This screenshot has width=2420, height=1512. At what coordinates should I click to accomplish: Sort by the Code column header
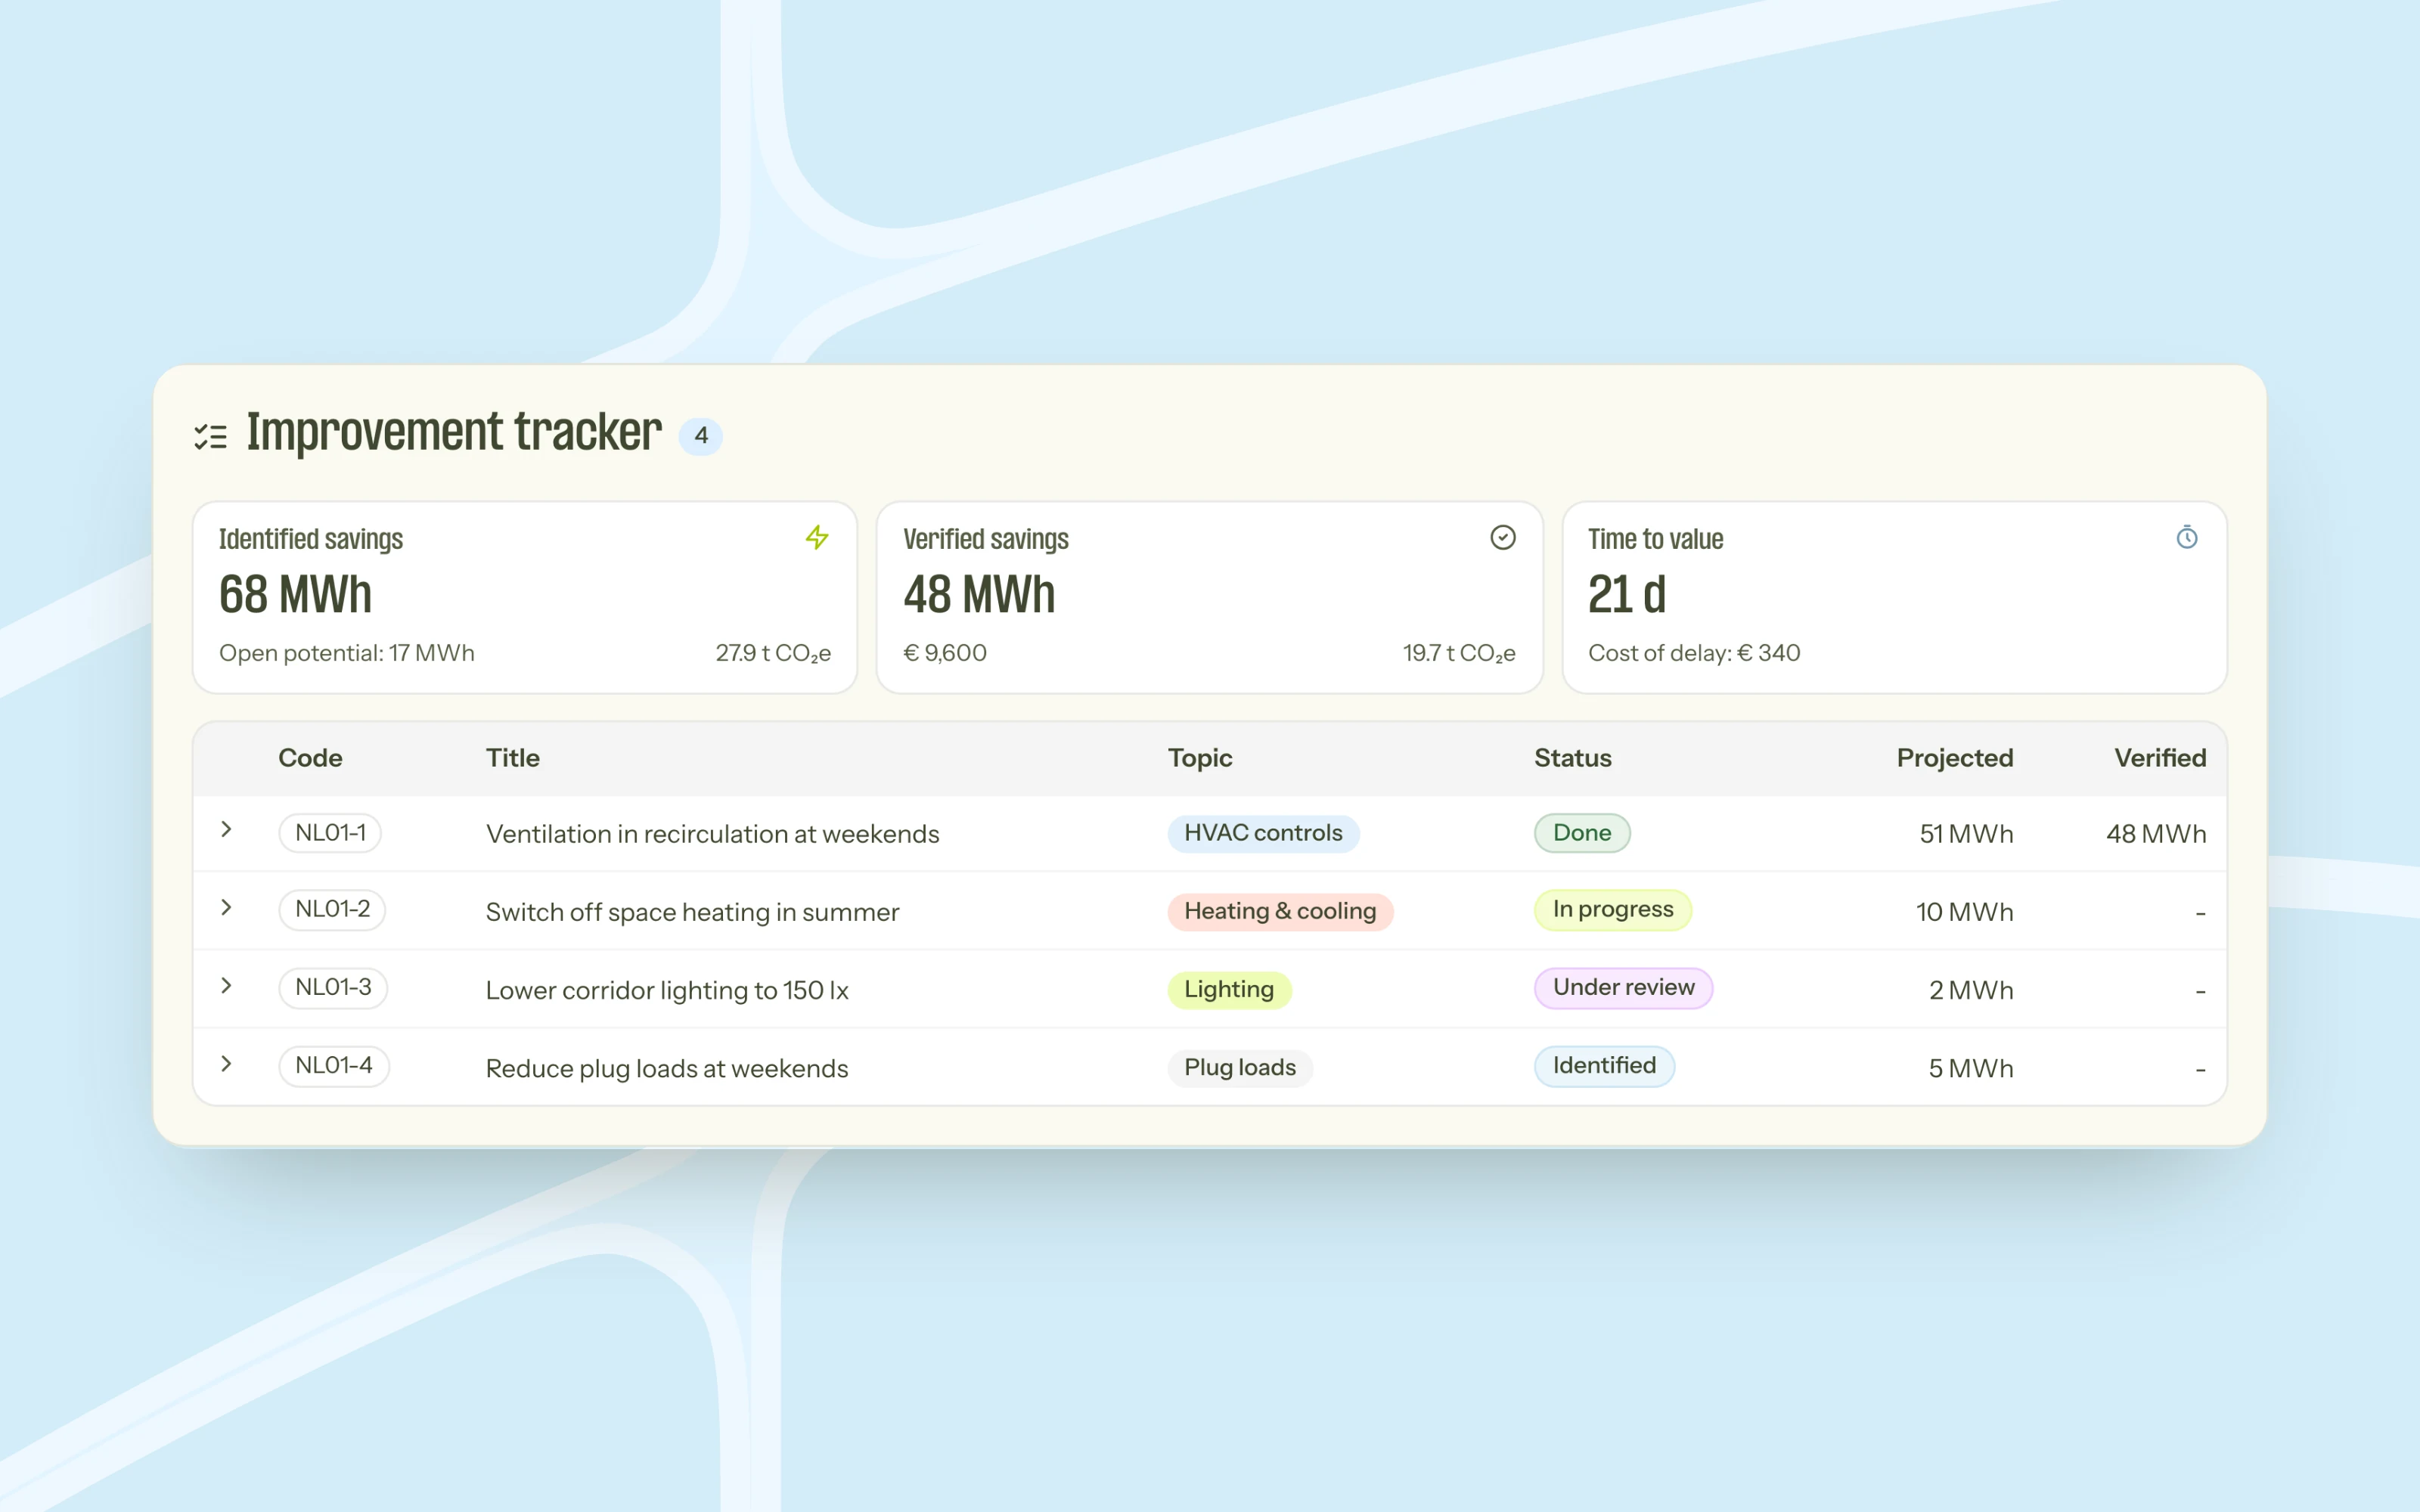[x=310, y=758]
